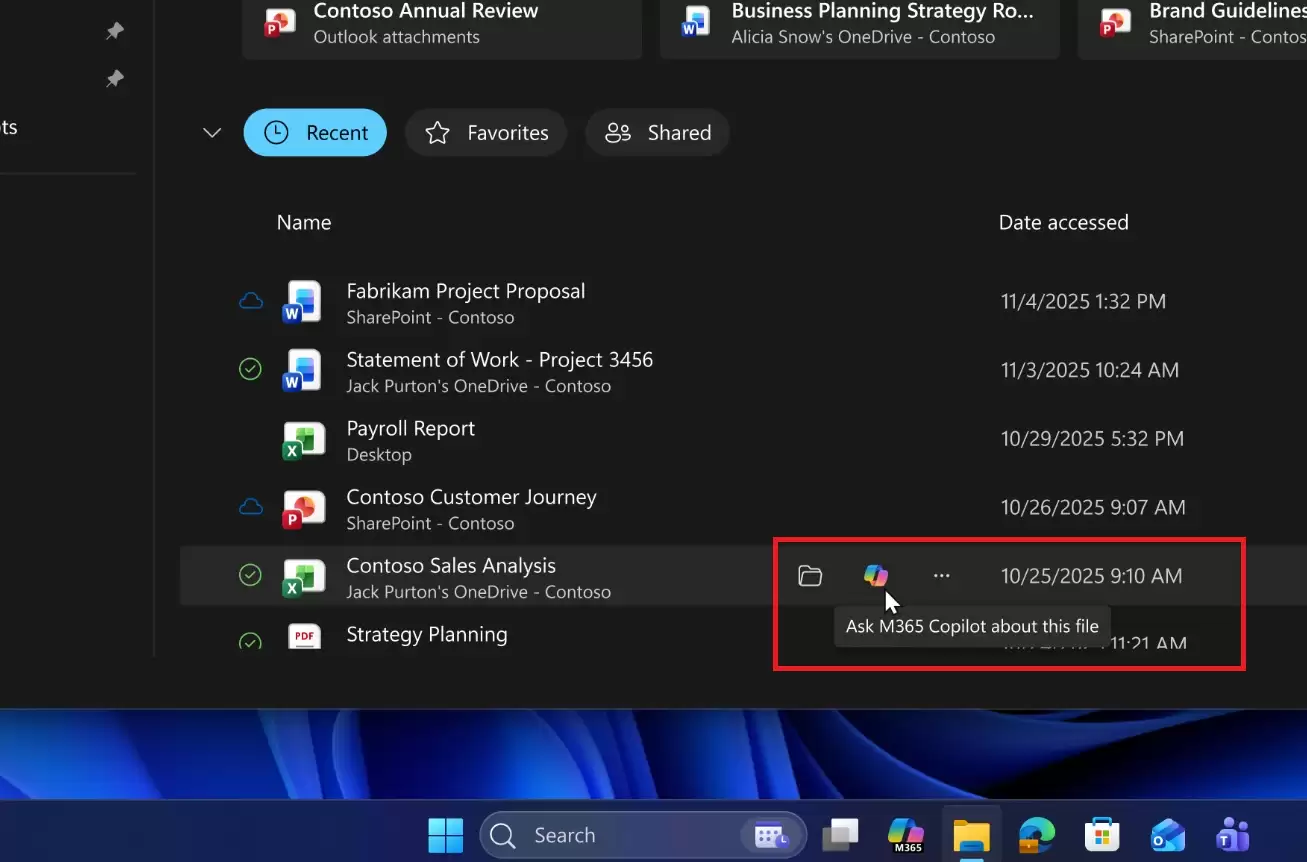The image size is (1307, 862).
Task: Open M365 Copilot from the taskbar
Action: coord(904,834)
